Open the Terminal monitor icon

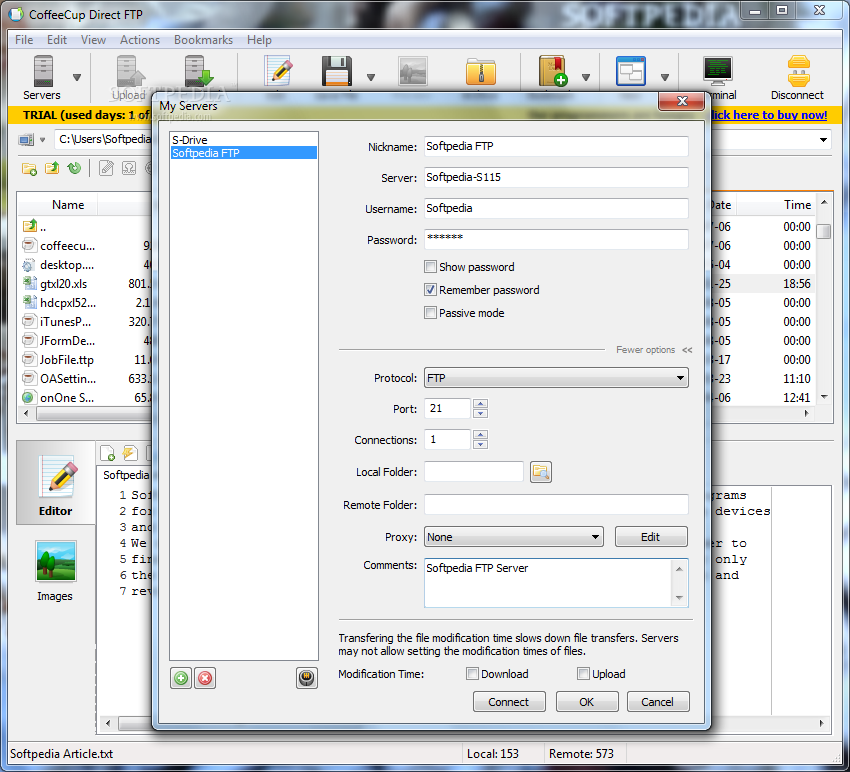coord(718,71)
